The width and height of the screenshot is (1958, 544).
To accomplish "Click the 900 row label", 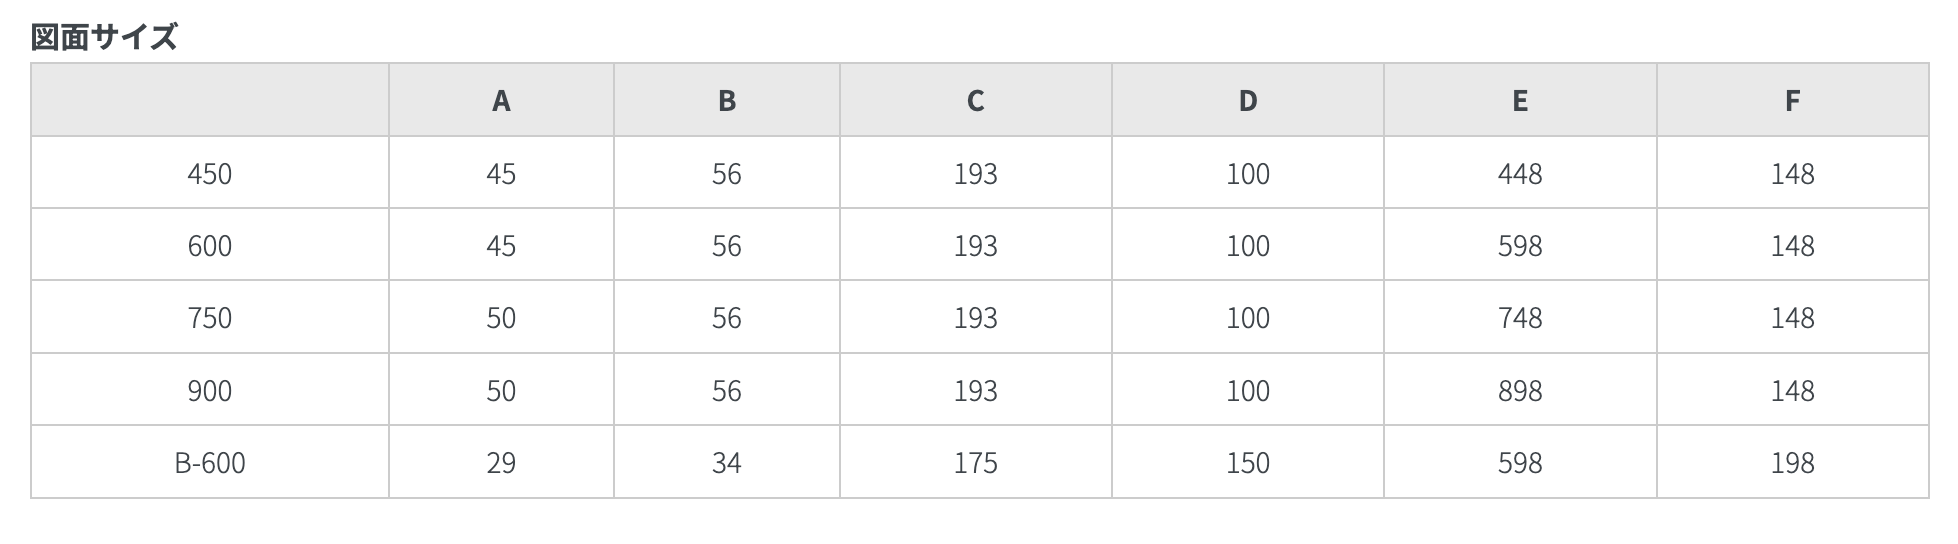I will 210,391.
